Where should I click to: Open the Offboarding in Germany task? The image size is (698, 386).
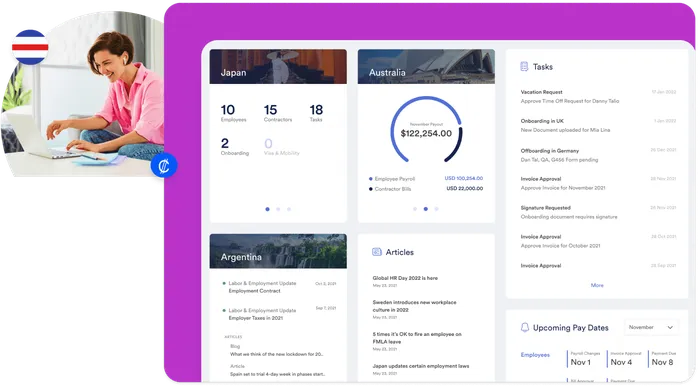tap(598, 155)
